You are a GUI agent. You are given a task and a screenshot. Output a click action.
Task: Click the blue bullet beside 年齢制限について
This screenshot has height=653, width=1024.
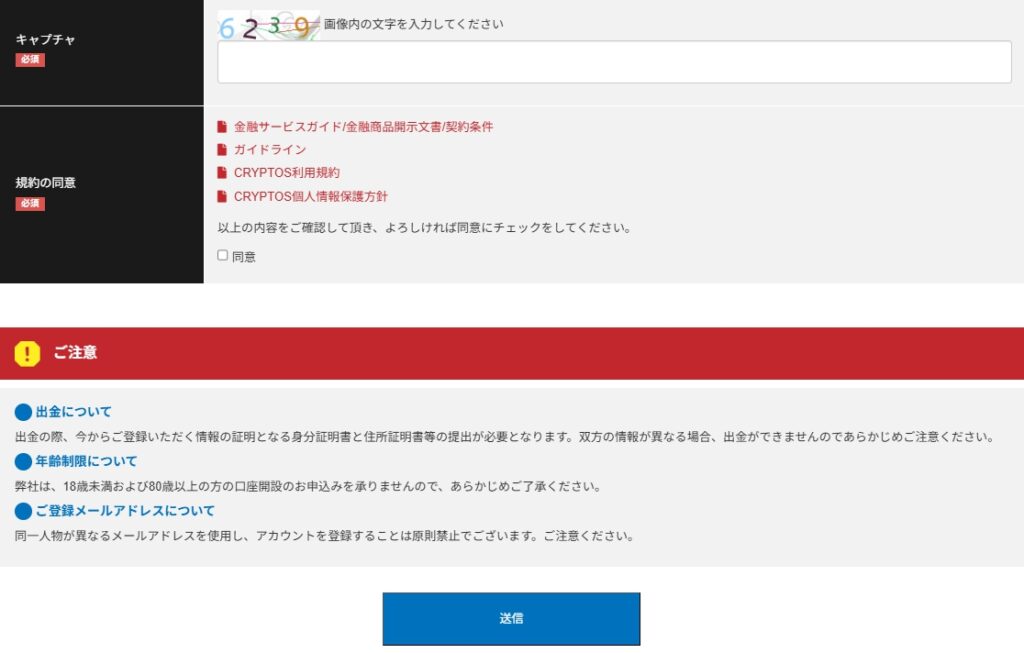(x=24, y=462)
